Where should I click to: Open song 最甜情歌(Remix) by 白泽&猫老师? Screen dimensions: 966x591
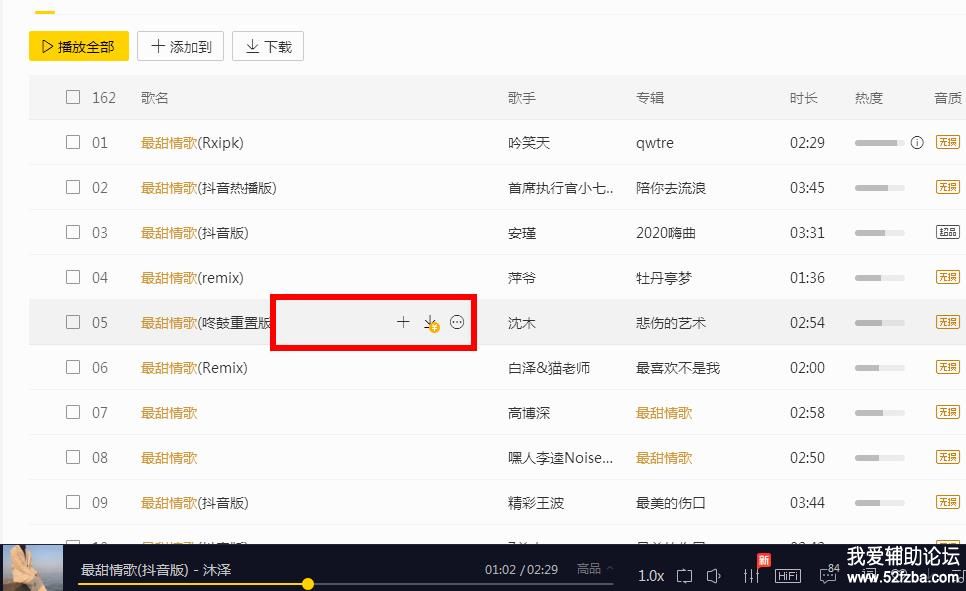[194, 368]
